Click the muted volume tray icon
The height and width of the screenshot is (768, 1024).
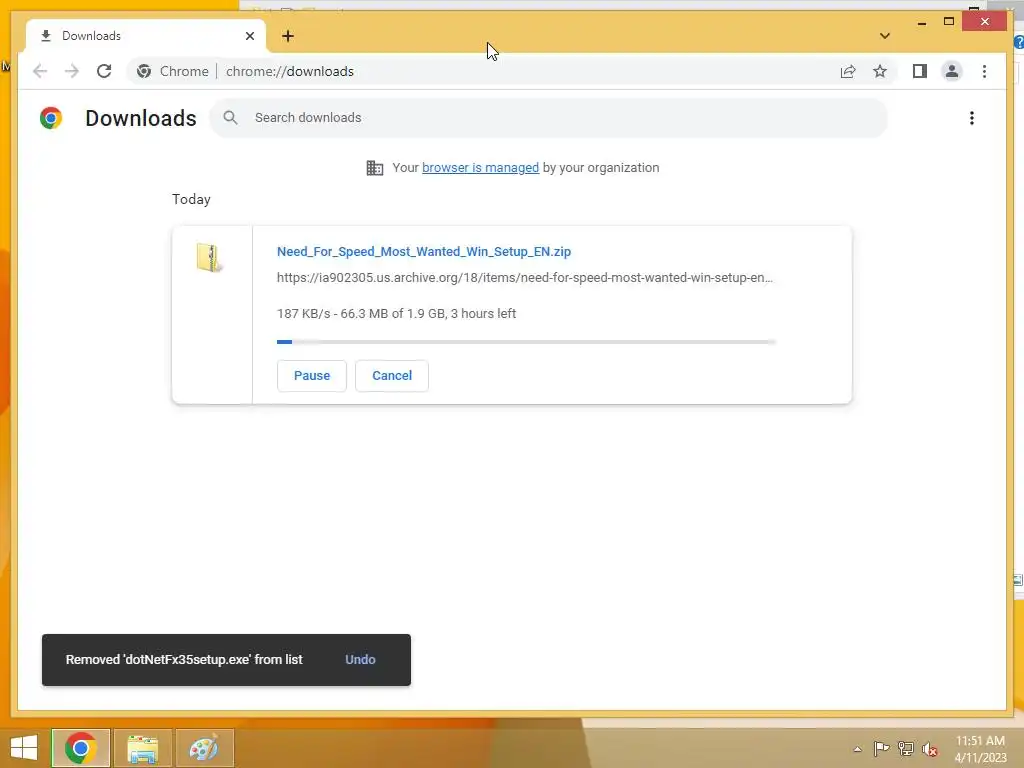coord(929,749)
